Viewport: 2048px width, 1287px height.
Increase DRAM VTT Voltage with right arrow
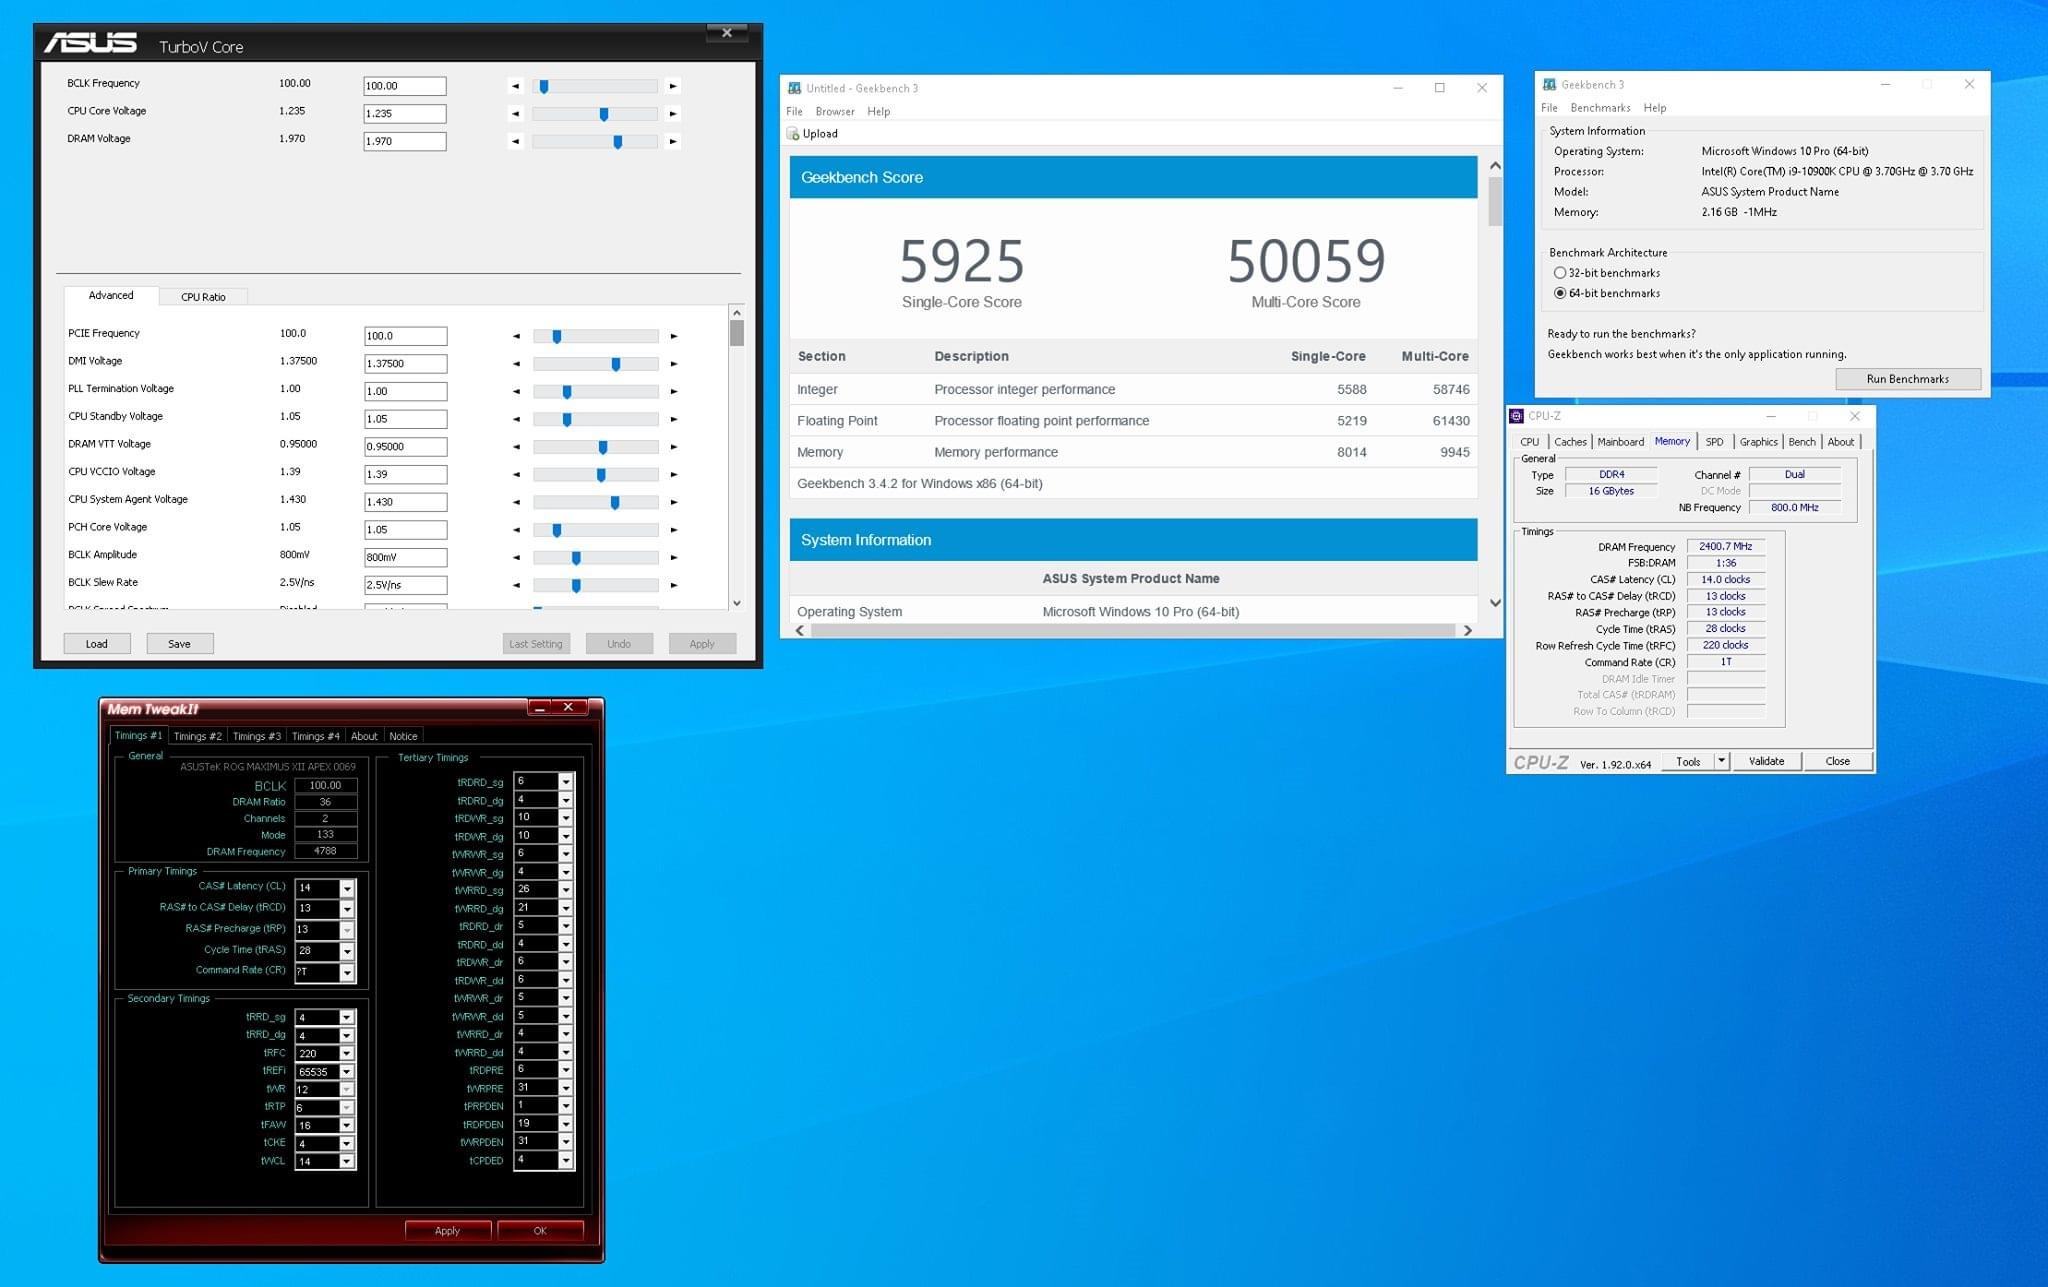(674, 447)
